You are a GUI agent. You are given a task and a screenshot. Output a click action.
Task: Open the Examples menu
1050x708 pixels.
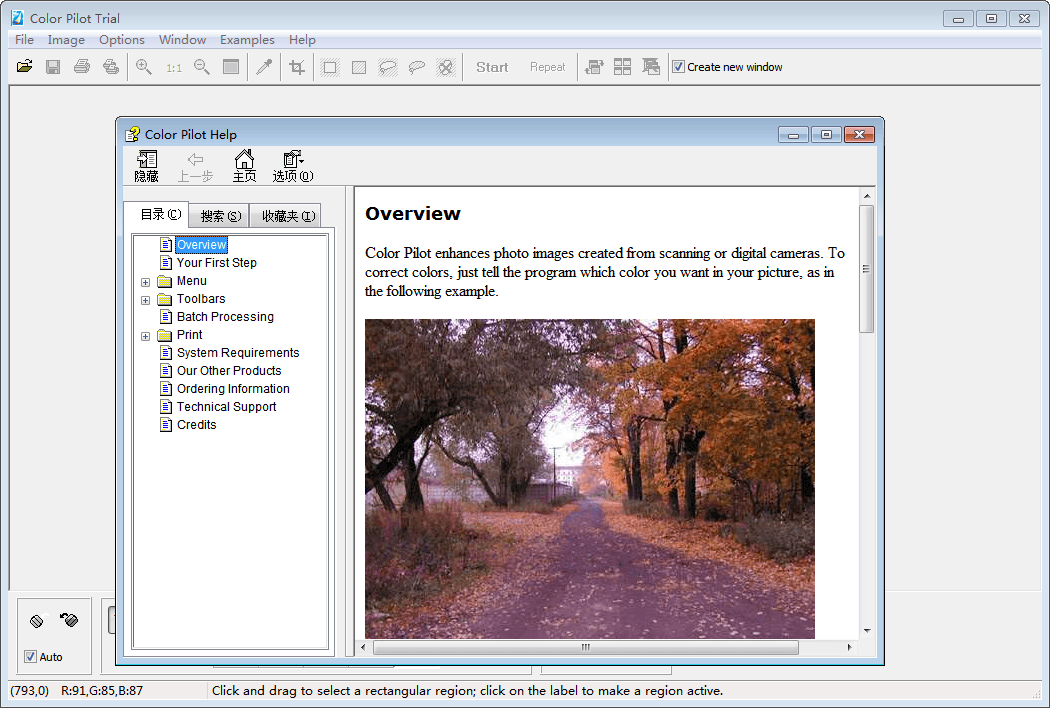(x=247, y=40)
